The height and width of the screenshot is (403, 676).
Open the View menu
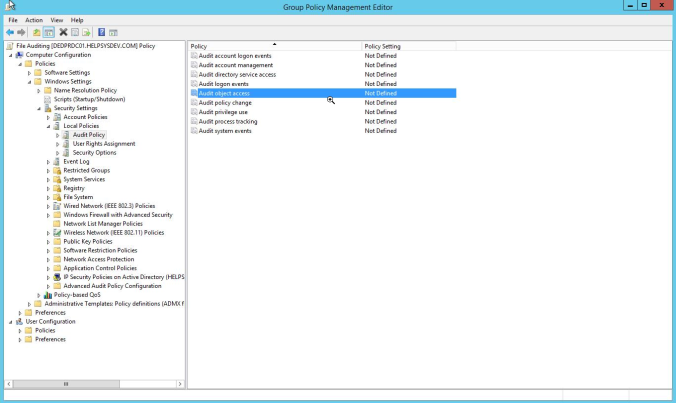click(x=56, y=20)
